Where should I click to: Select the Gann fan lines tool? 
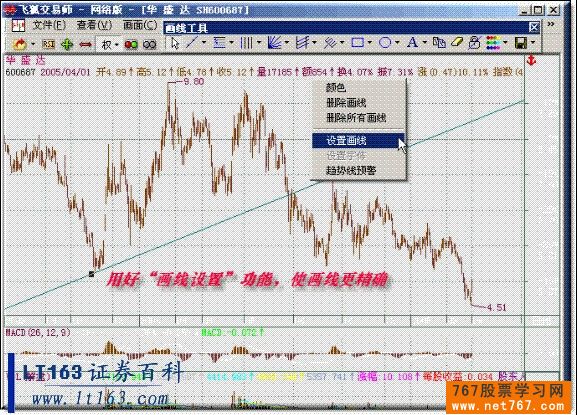(x=274, y=43)
